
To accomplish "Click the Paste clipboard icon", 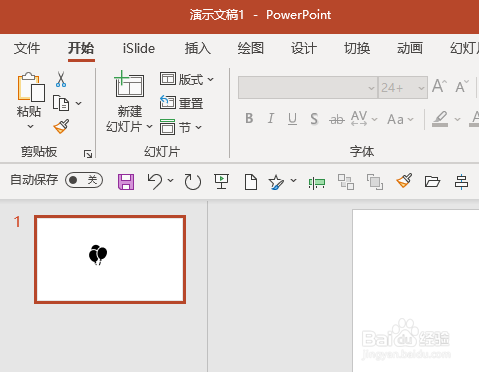I will pos(31,87).
